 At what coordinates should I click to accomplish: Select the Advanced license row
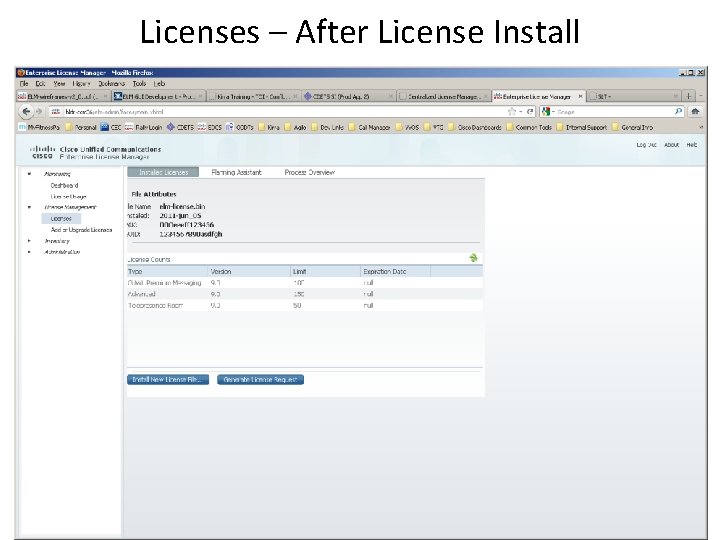pos(305,294)
